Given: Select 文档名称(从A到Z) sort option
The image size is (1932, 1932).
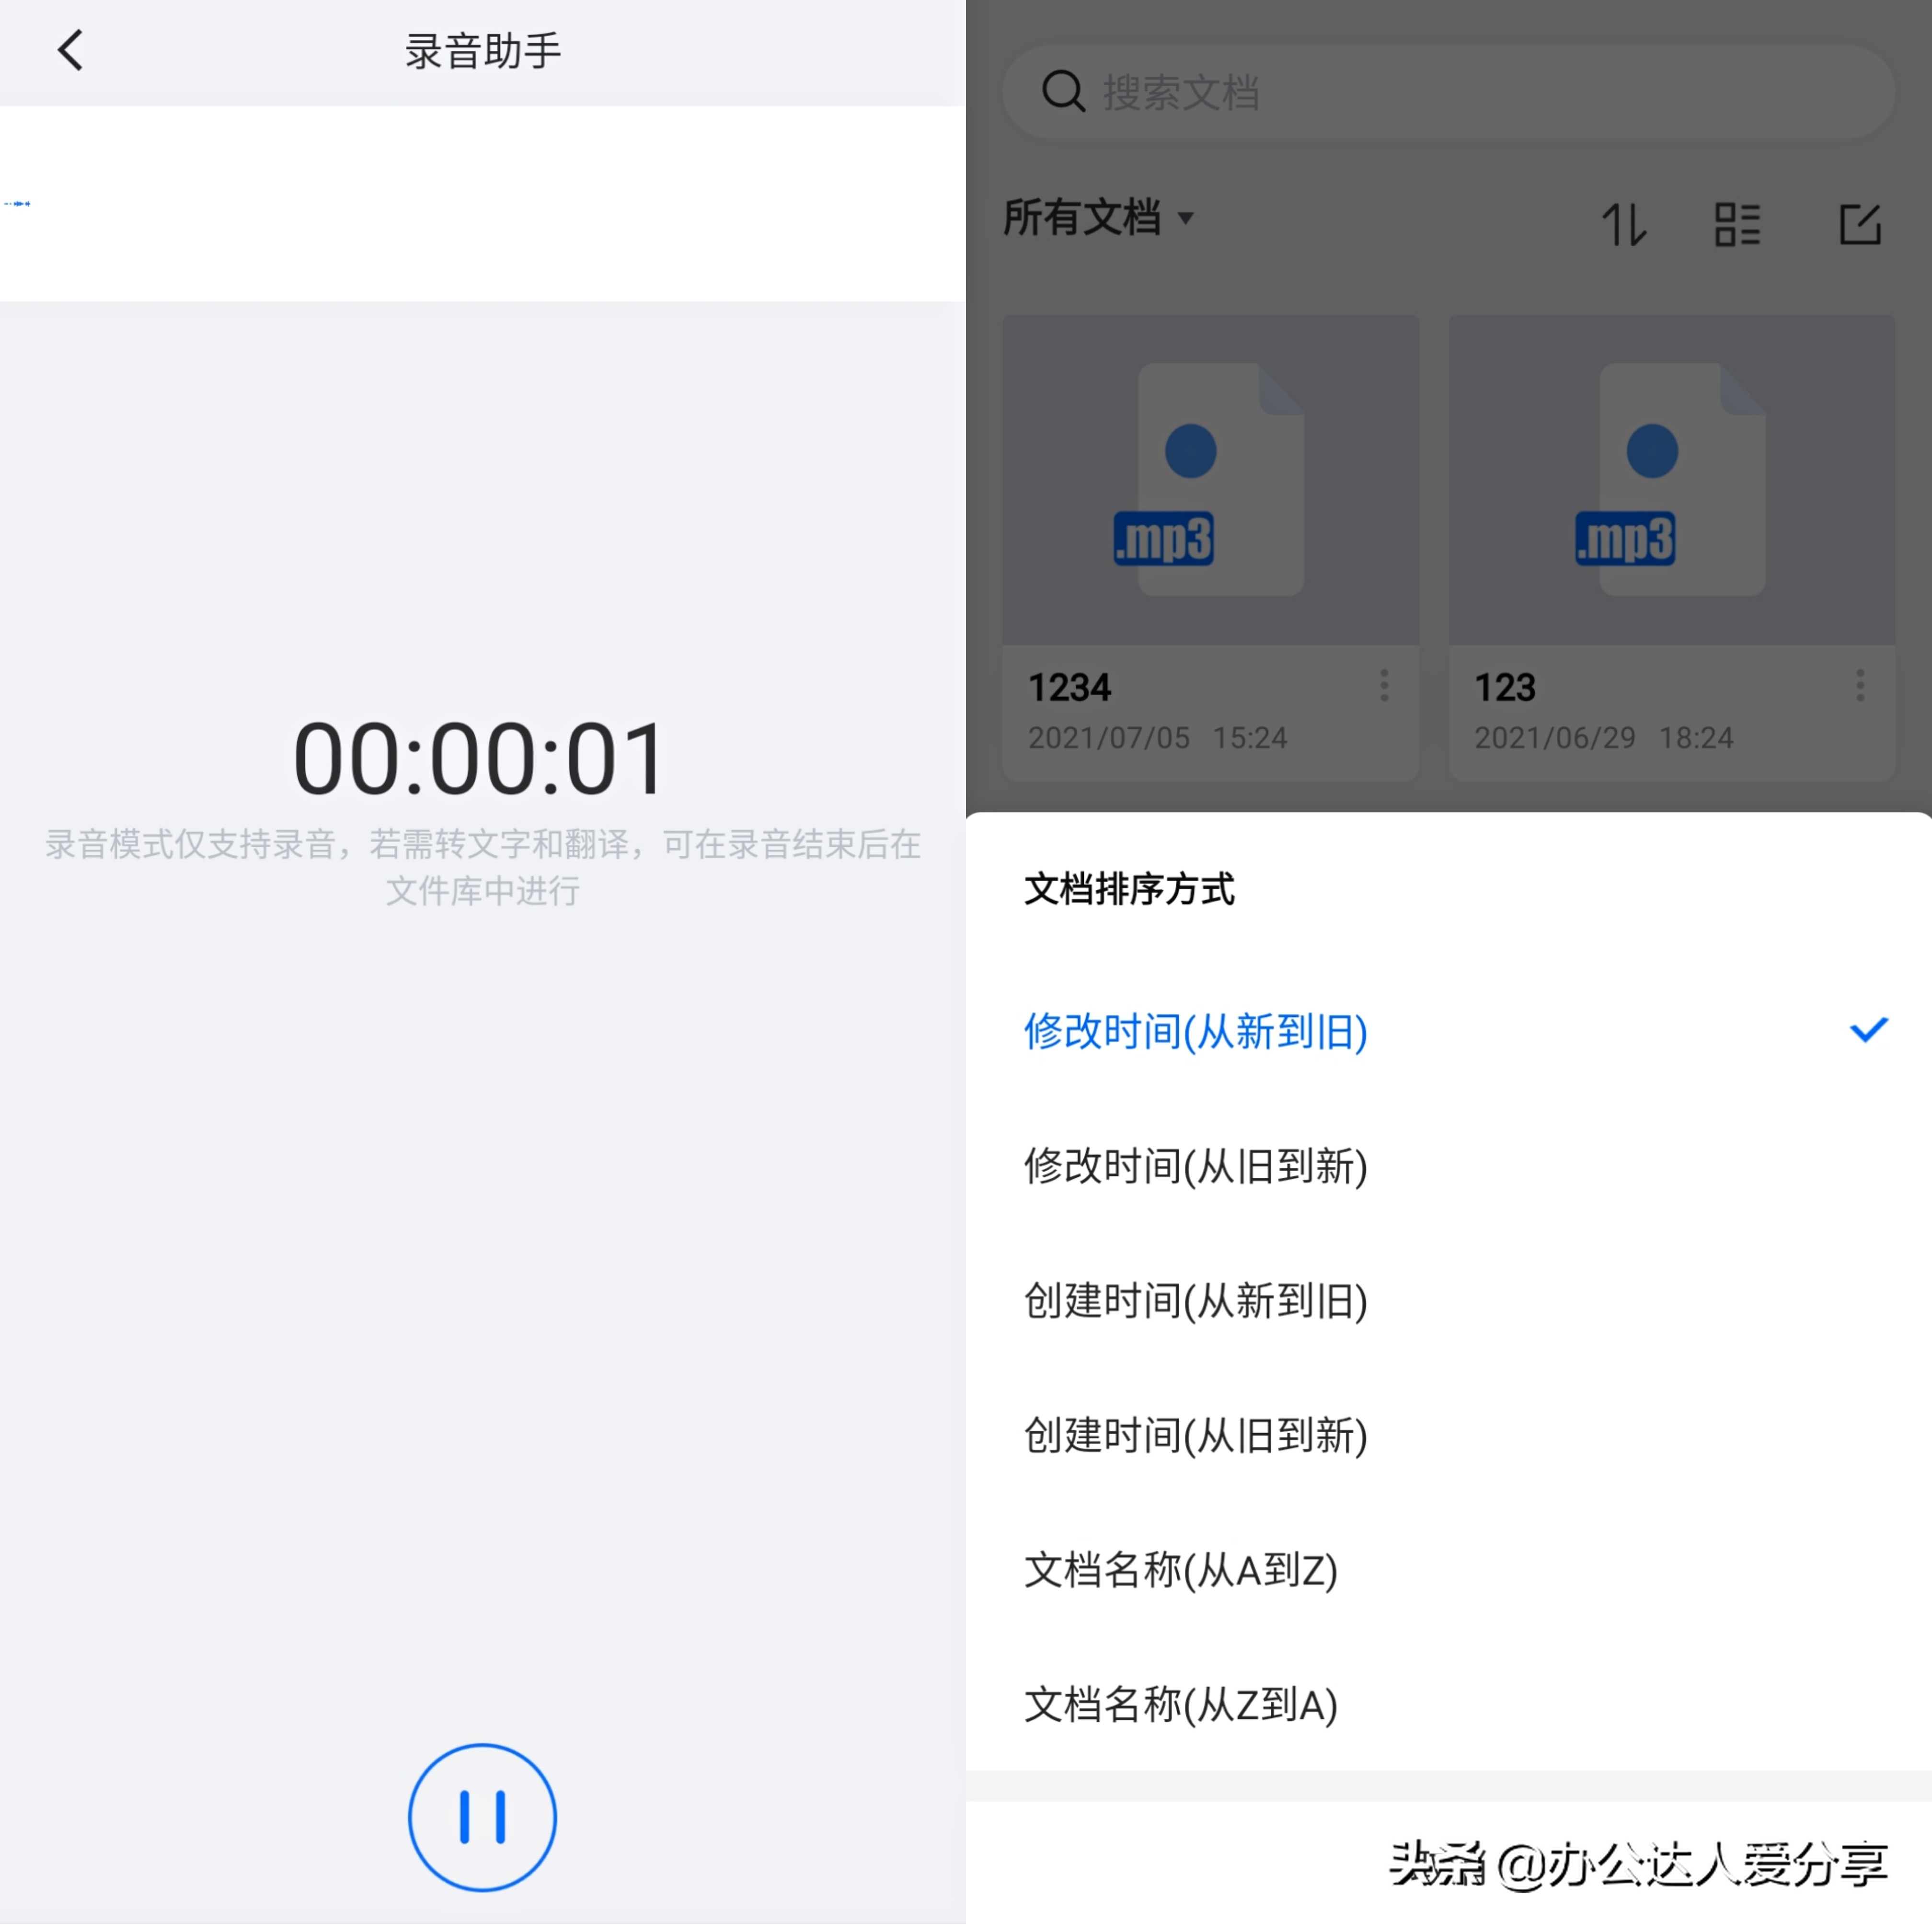Looking at the screenshot, I should (1448, 1570).
